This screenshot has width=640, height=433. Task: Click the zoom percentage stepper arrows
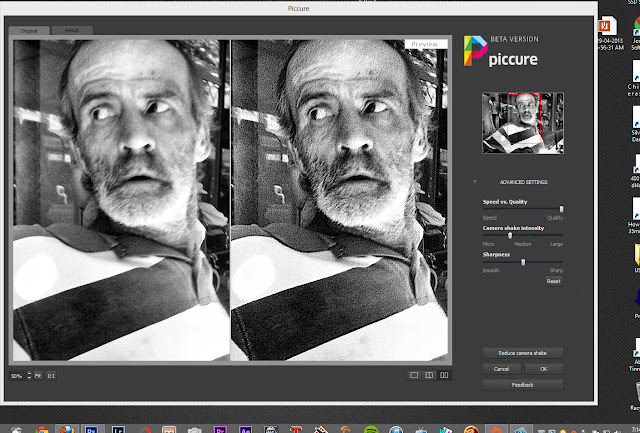[29, 375]
